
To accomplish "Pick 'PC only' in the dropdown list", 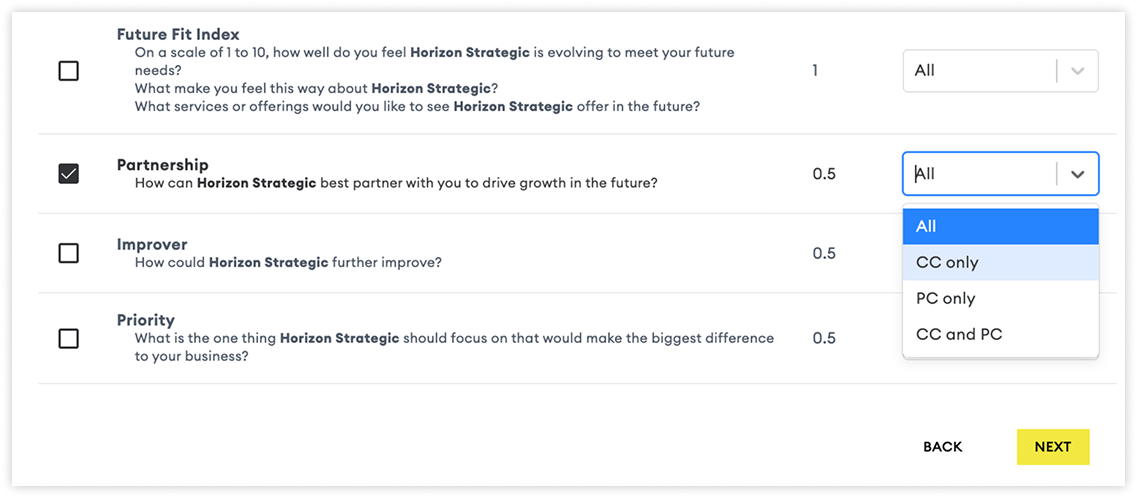I will [1000, 299].
